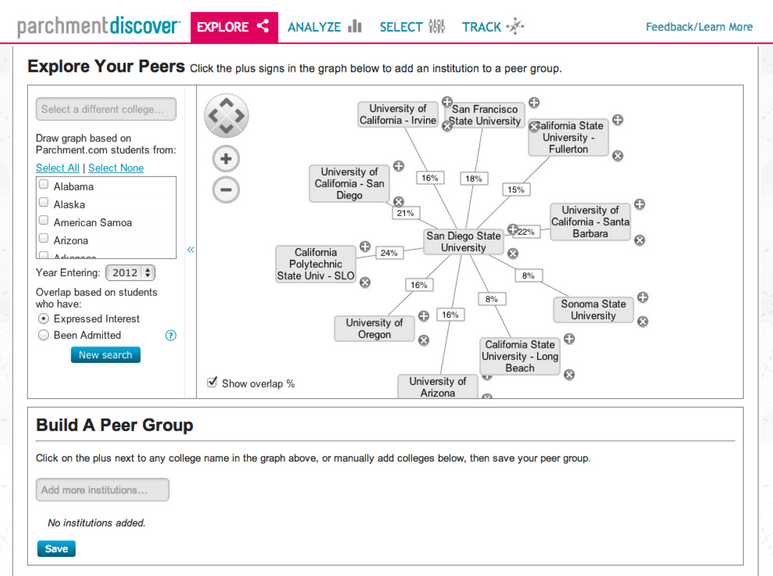Screen dimensions: 773x576
Task: Pan the graph right arrow
Action: coord(240,116)
